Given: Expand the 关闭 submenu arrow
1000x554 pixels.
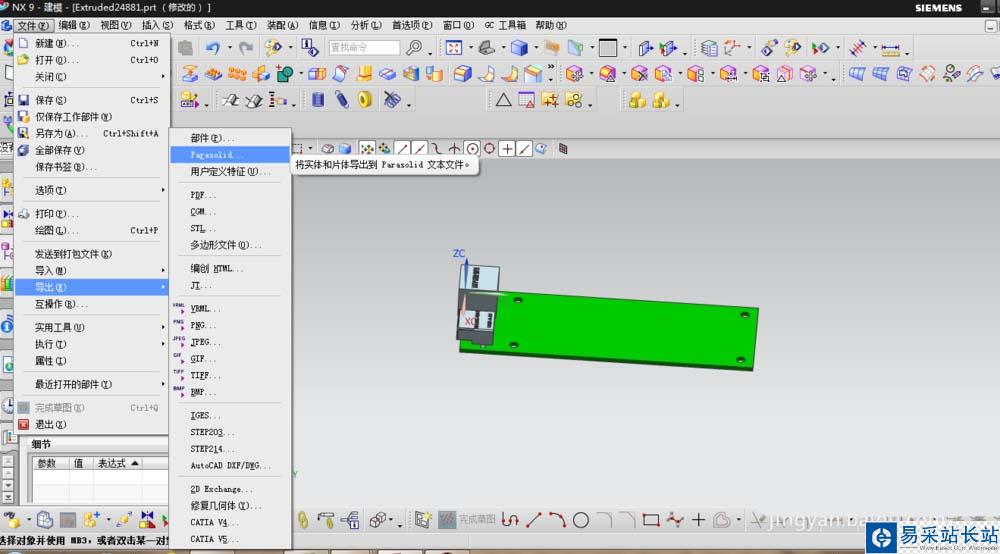Looking at the screenshot, I should coord(163,77).
